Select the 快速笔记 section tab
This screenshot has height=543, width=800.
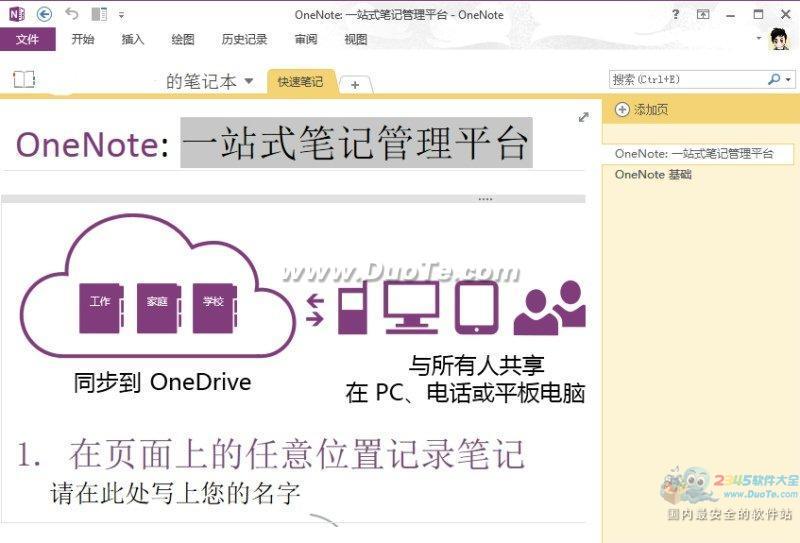(x=300, y=82)
